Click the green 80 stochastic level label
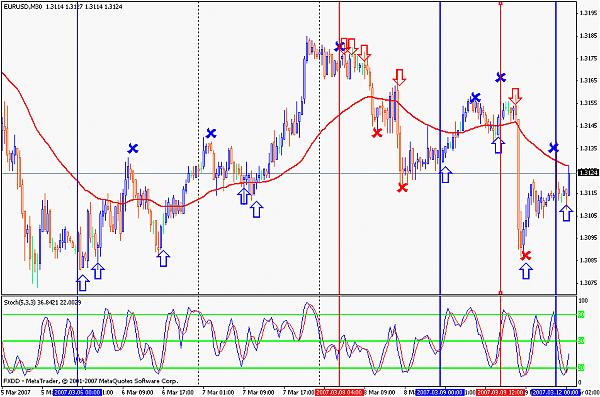 point(581,315)
